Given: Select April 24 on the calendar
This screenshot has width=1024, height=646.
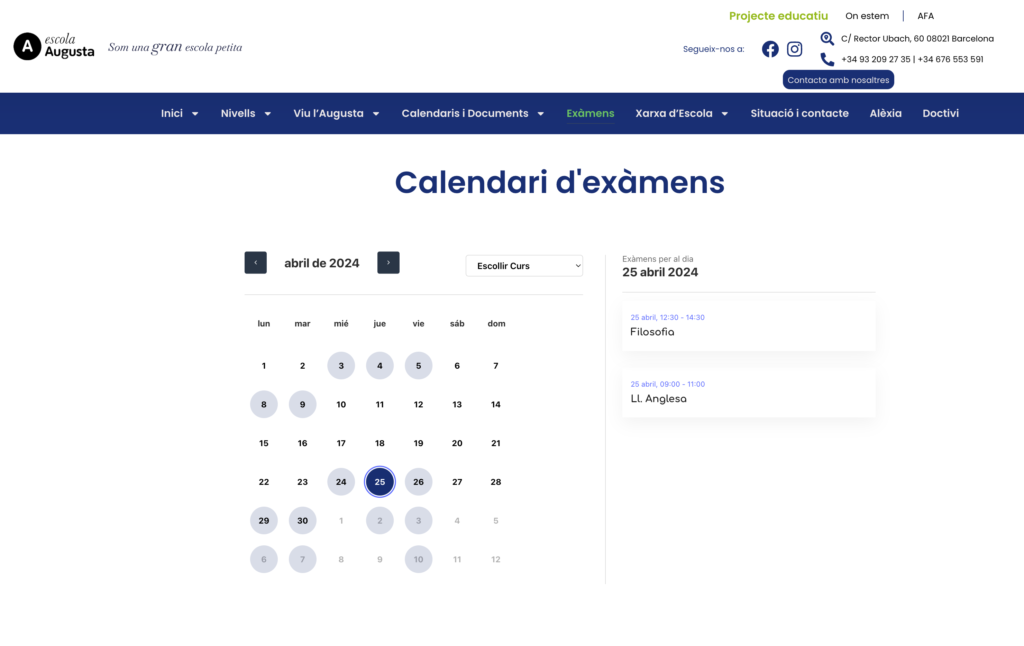Looking at the screenshot, I should point(341,482).
